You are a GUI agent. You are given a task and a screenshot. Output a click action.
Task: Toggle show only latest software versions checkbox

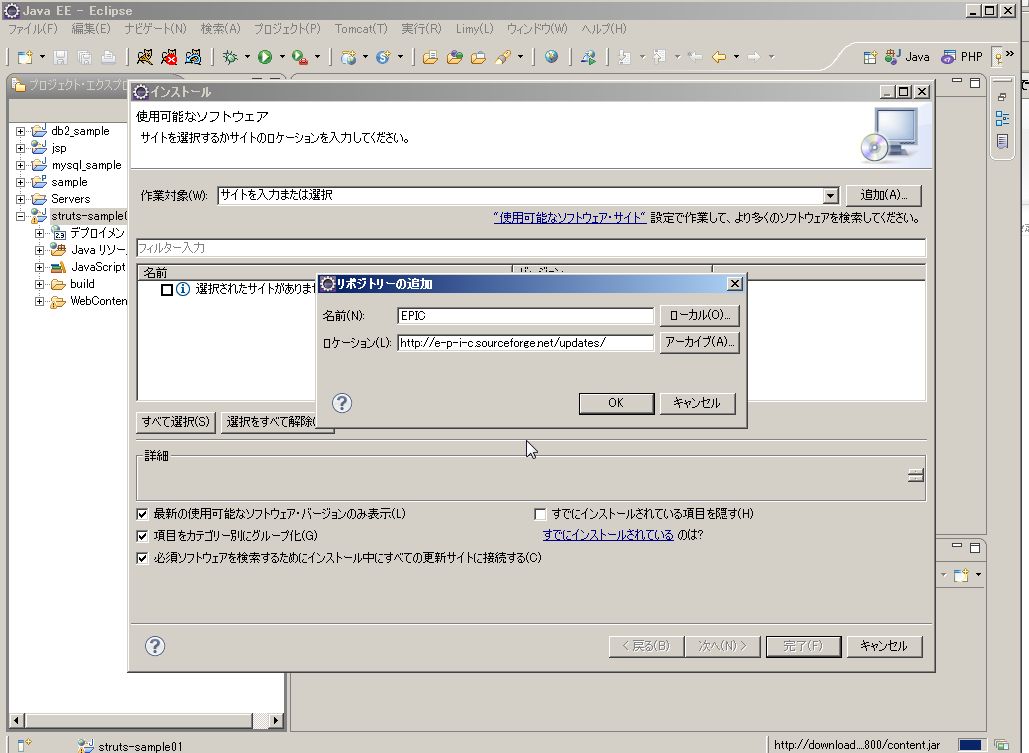pos(142,514)
